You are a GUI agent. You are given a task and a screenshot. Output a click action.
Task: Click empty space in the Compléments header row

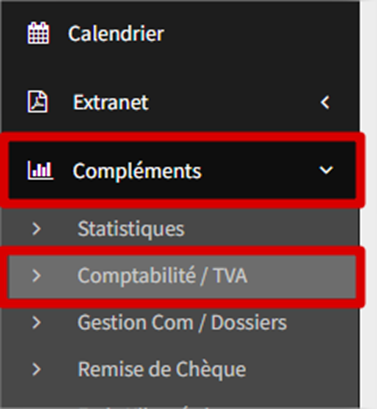point(260,170)
